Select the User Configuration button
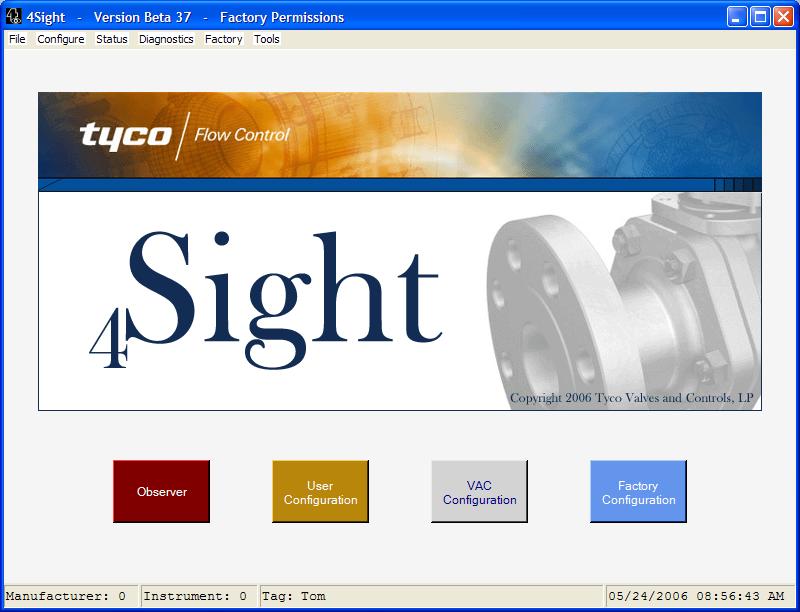800x612 pixels. (x=320, y=492)
